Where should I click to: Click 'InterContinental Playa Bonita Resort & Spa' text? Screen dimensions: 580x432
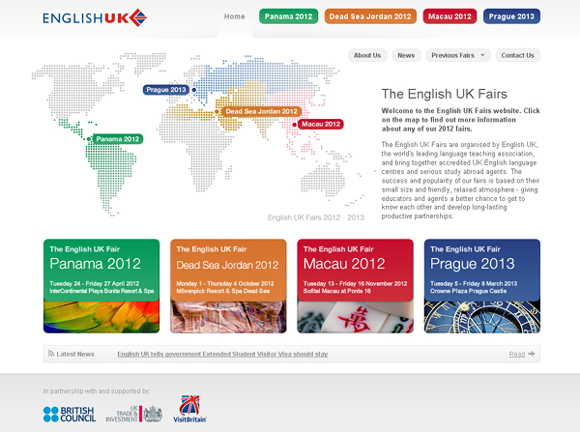tap(102, 291)
